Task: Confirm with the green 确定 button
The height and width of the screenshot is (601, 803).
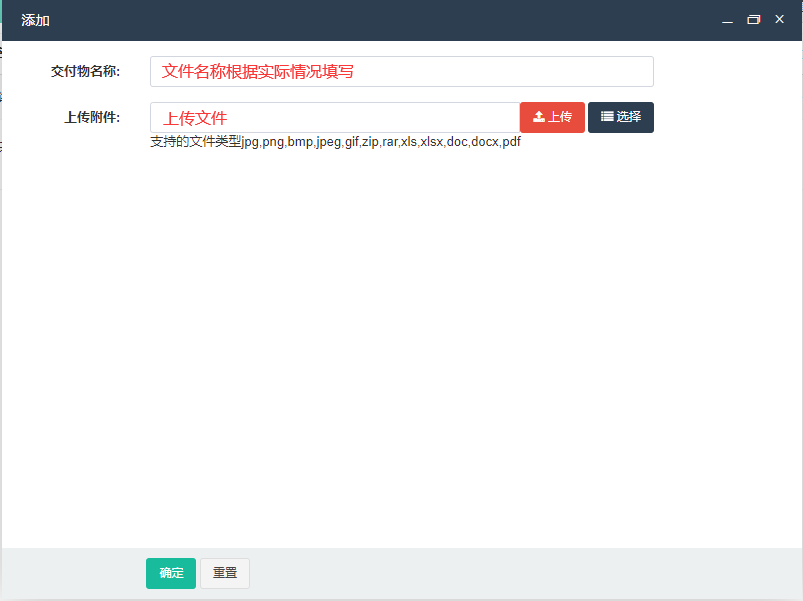Action: 171,573
